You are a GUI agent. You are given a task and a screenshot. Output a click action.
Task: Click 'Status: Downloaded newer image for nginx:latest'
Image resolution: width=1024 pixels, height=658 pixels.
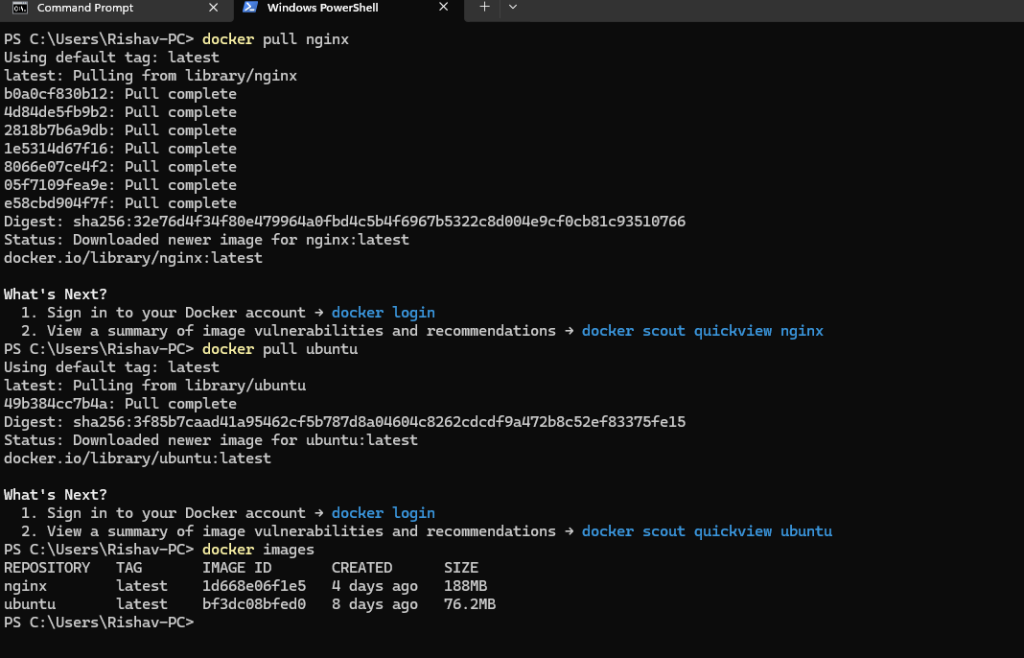coord(206,240)
